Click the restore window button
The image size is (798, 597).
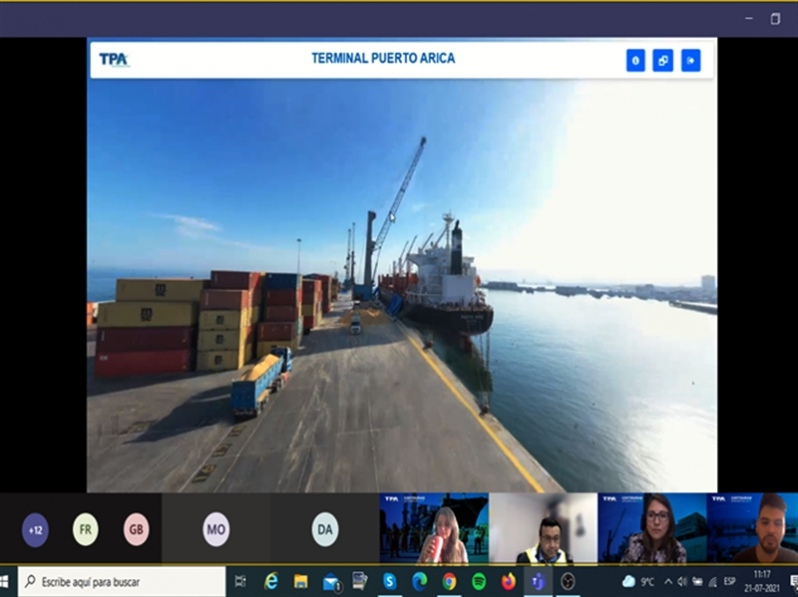(x=775, y=19)
